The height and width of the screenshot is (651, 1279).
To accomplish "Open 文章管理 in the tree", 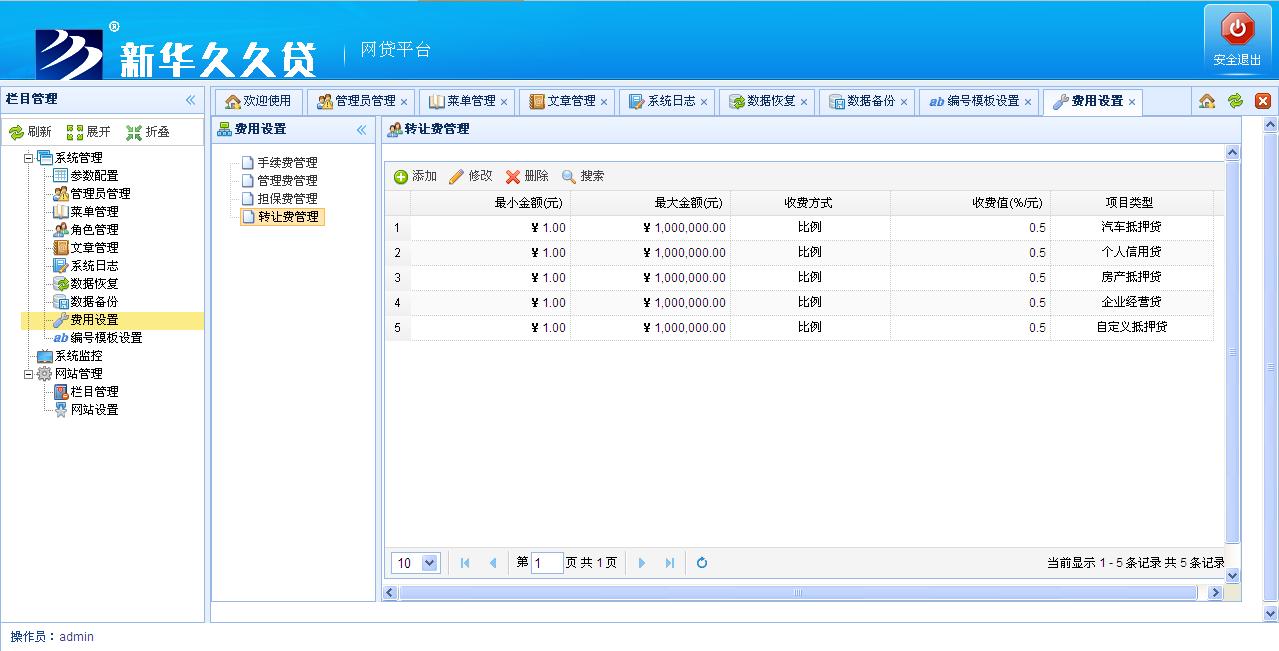I will (x=94, y=248).
